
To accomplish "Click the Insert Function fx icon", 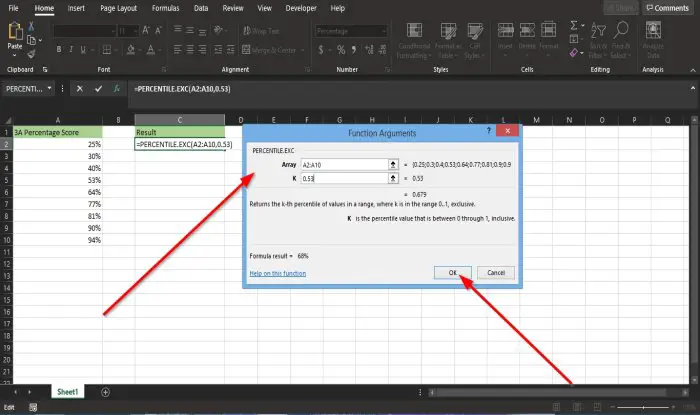I will pyautogui.click(x=117, y=89).
